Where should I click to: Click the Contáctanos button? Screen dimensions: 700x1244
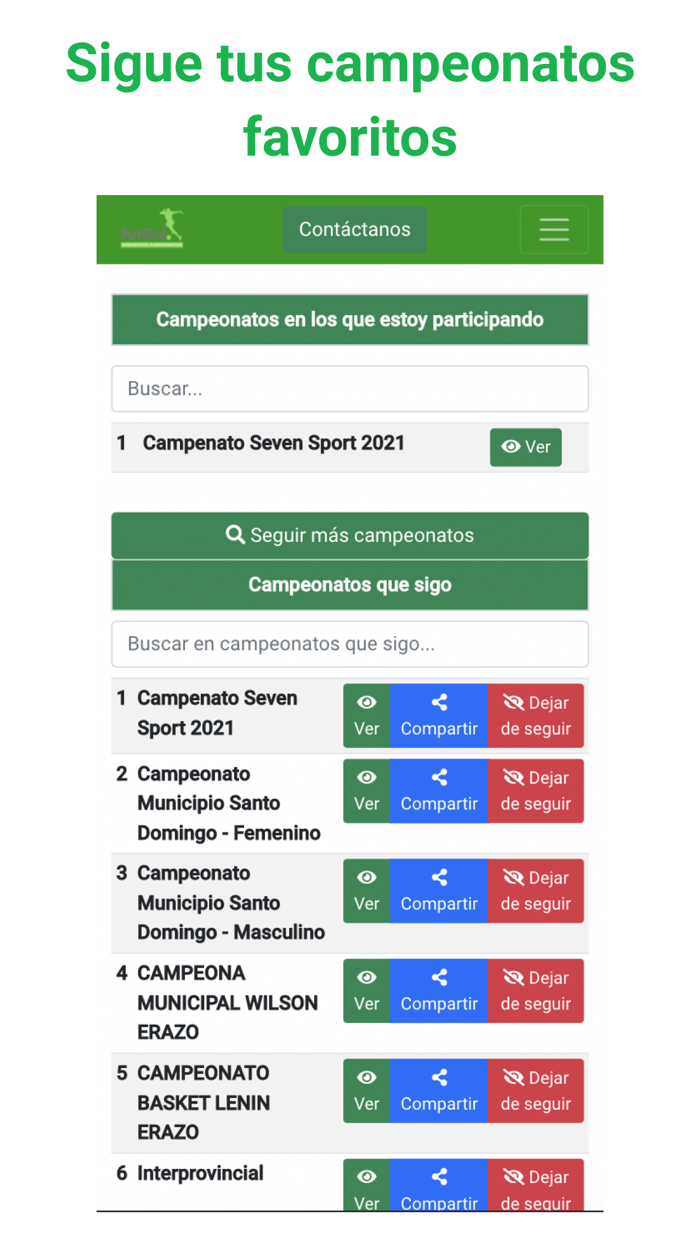point(355,229)
